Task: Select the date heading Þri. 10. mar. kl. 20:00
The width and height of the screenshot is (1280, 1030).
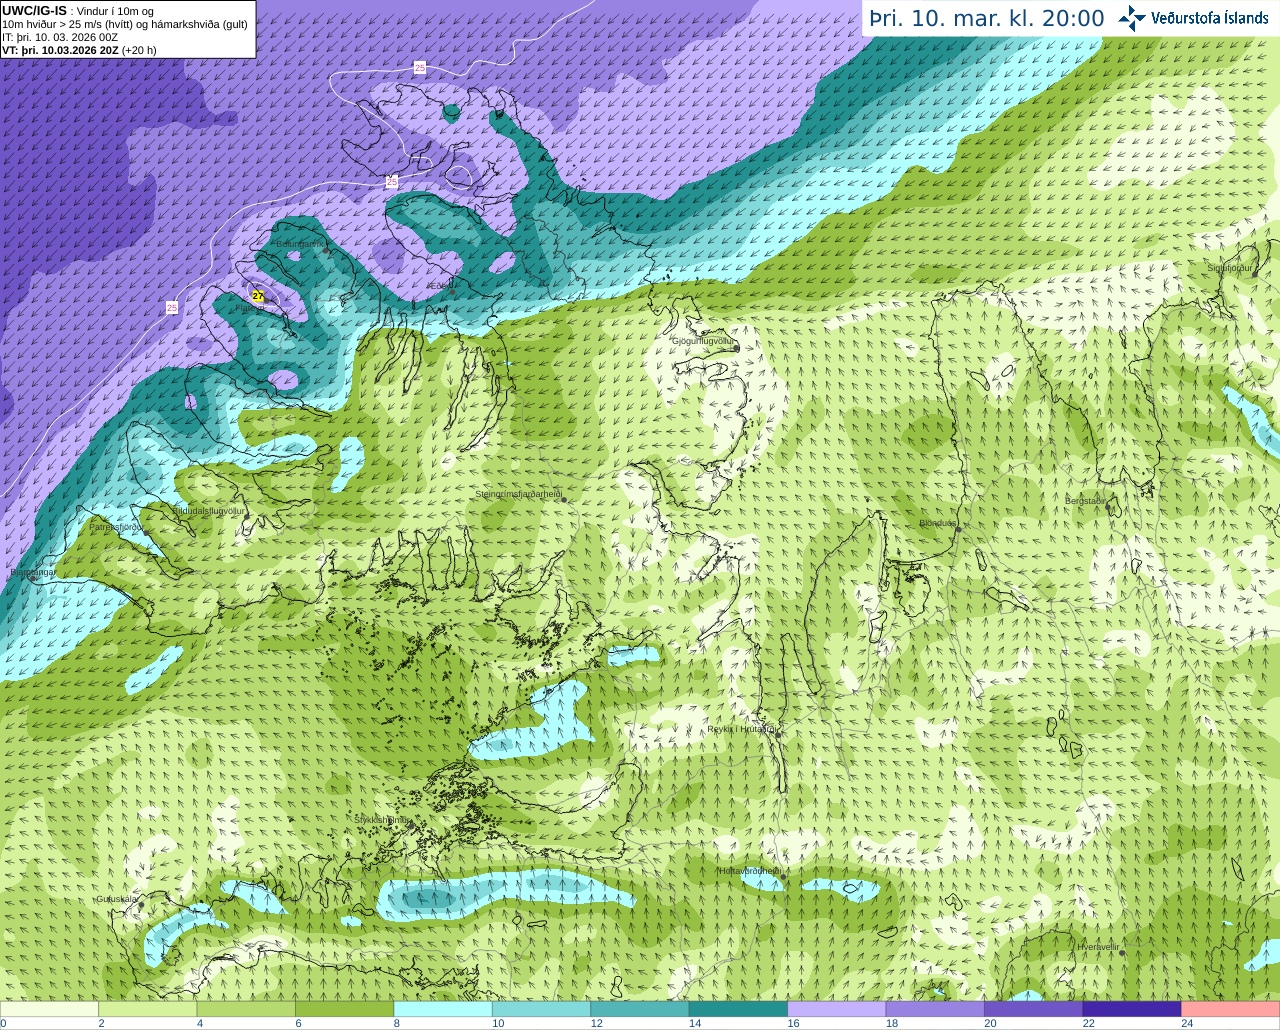Action: [987, 18]
